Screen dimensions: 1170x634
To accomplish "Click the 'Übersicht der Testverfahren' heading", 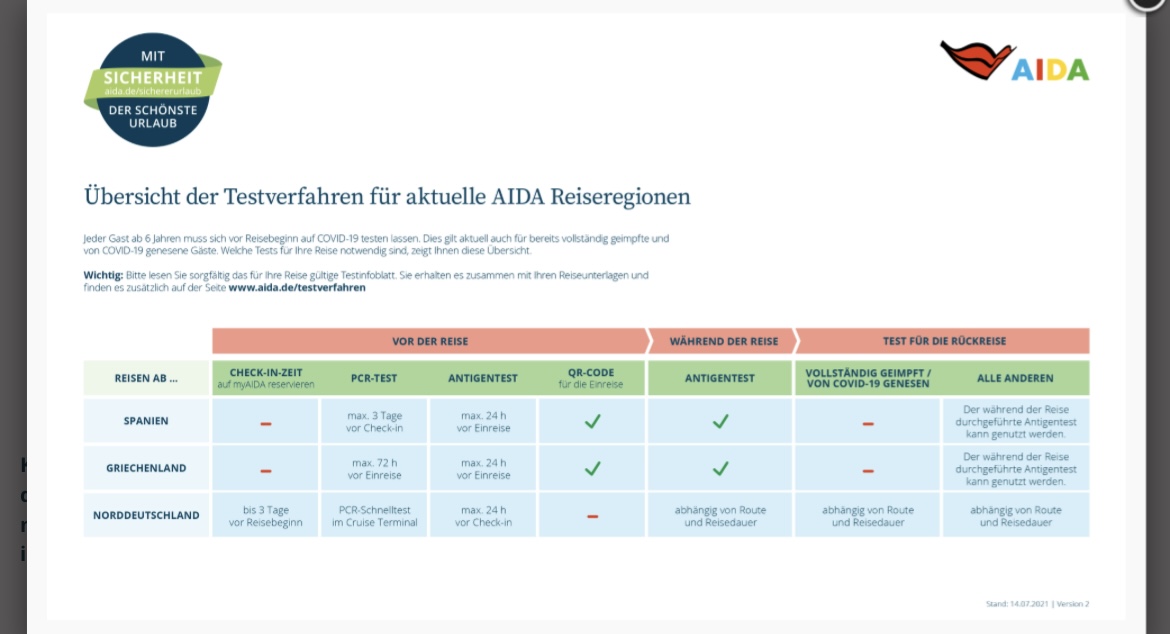I will point(387,197).
